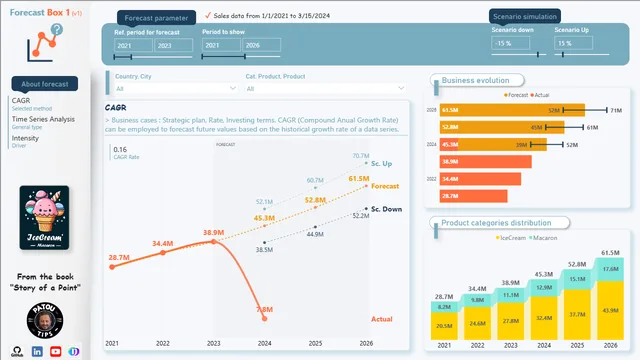The image size is (640, 360).
Task: Click the 17.6M Macaron column segment
Action: coord(610,269)
